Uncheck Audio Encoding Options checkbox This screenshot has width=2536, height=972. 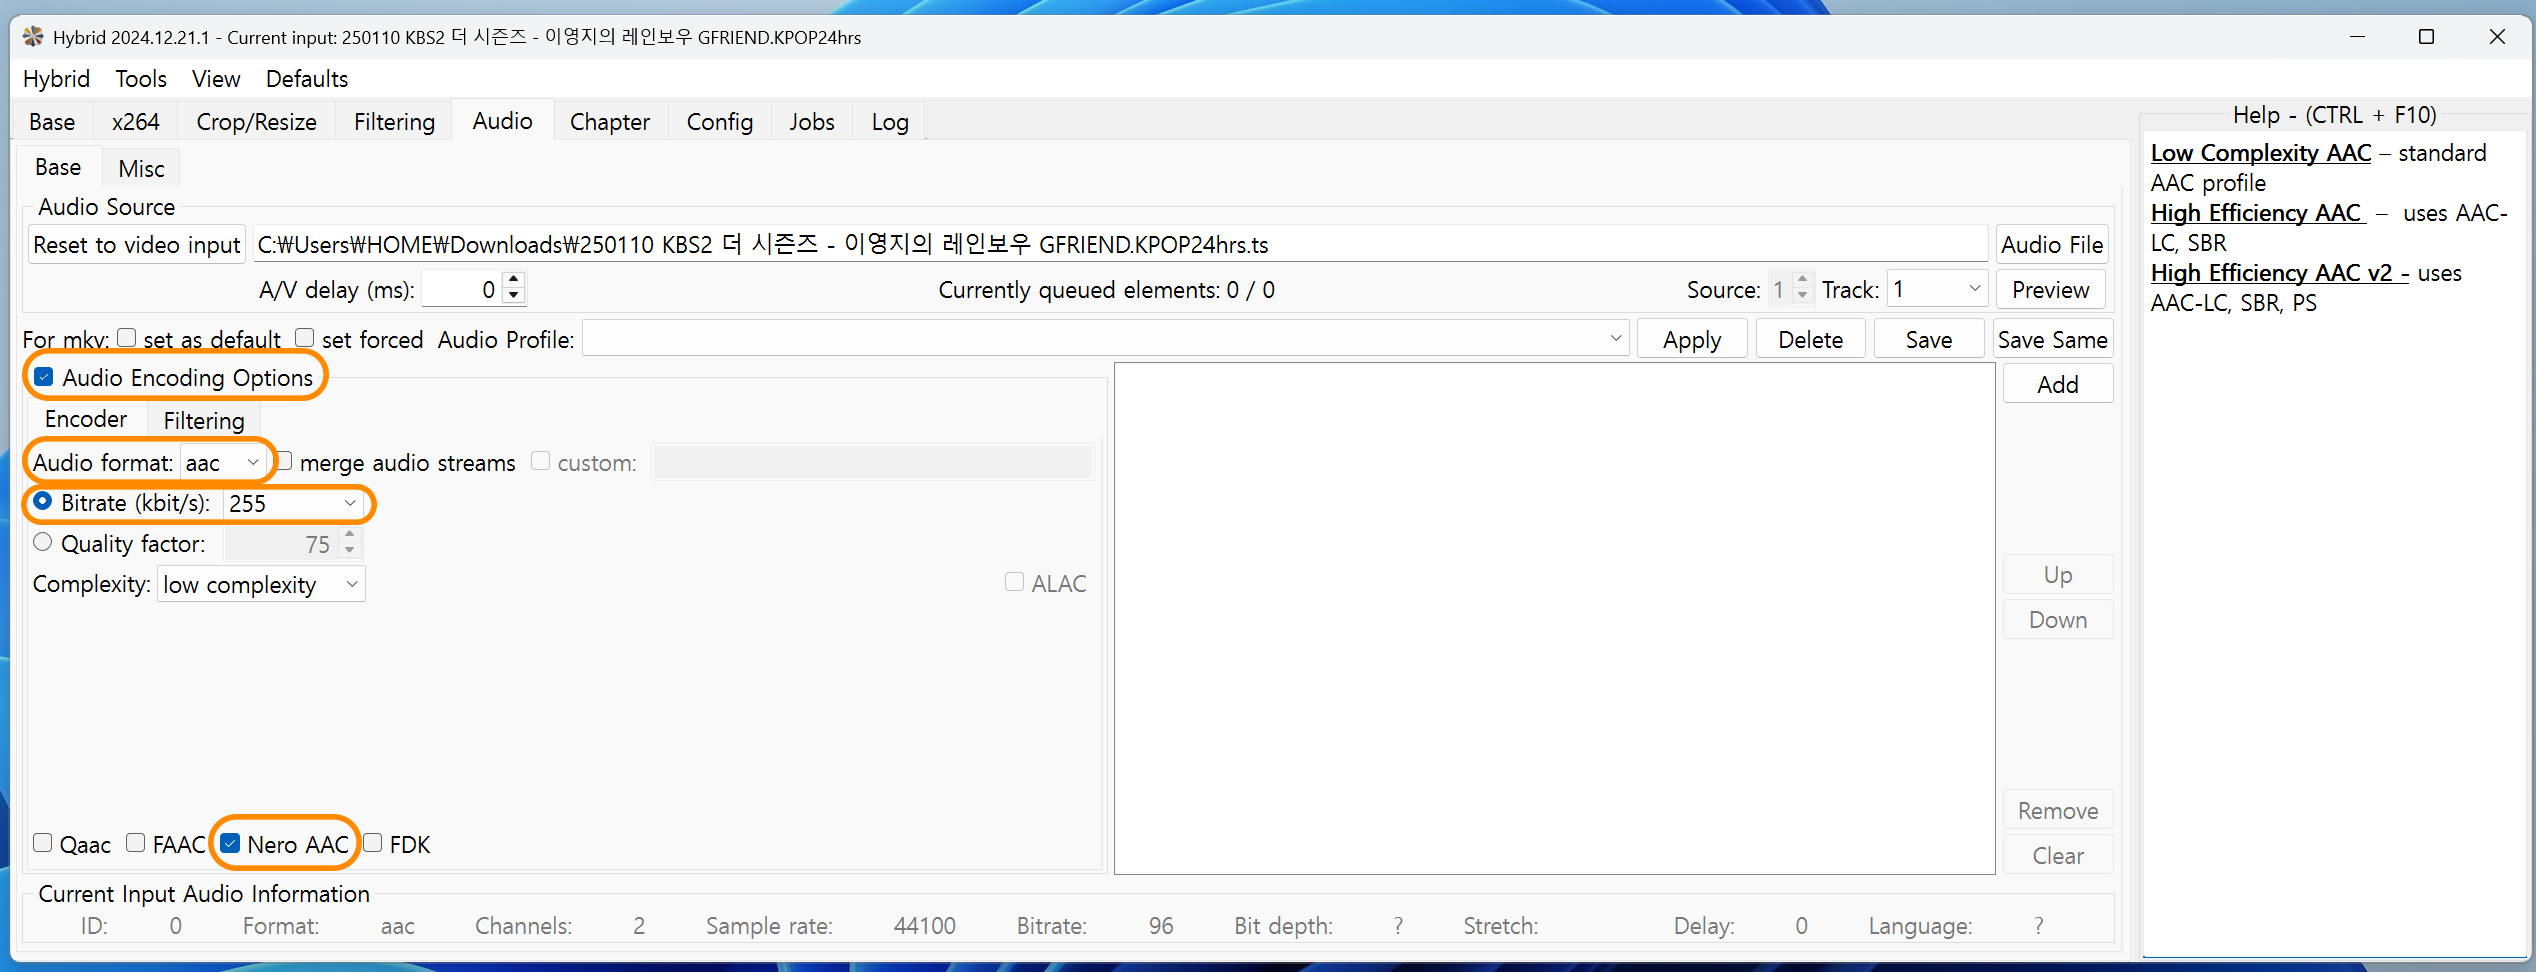[44, 377]
